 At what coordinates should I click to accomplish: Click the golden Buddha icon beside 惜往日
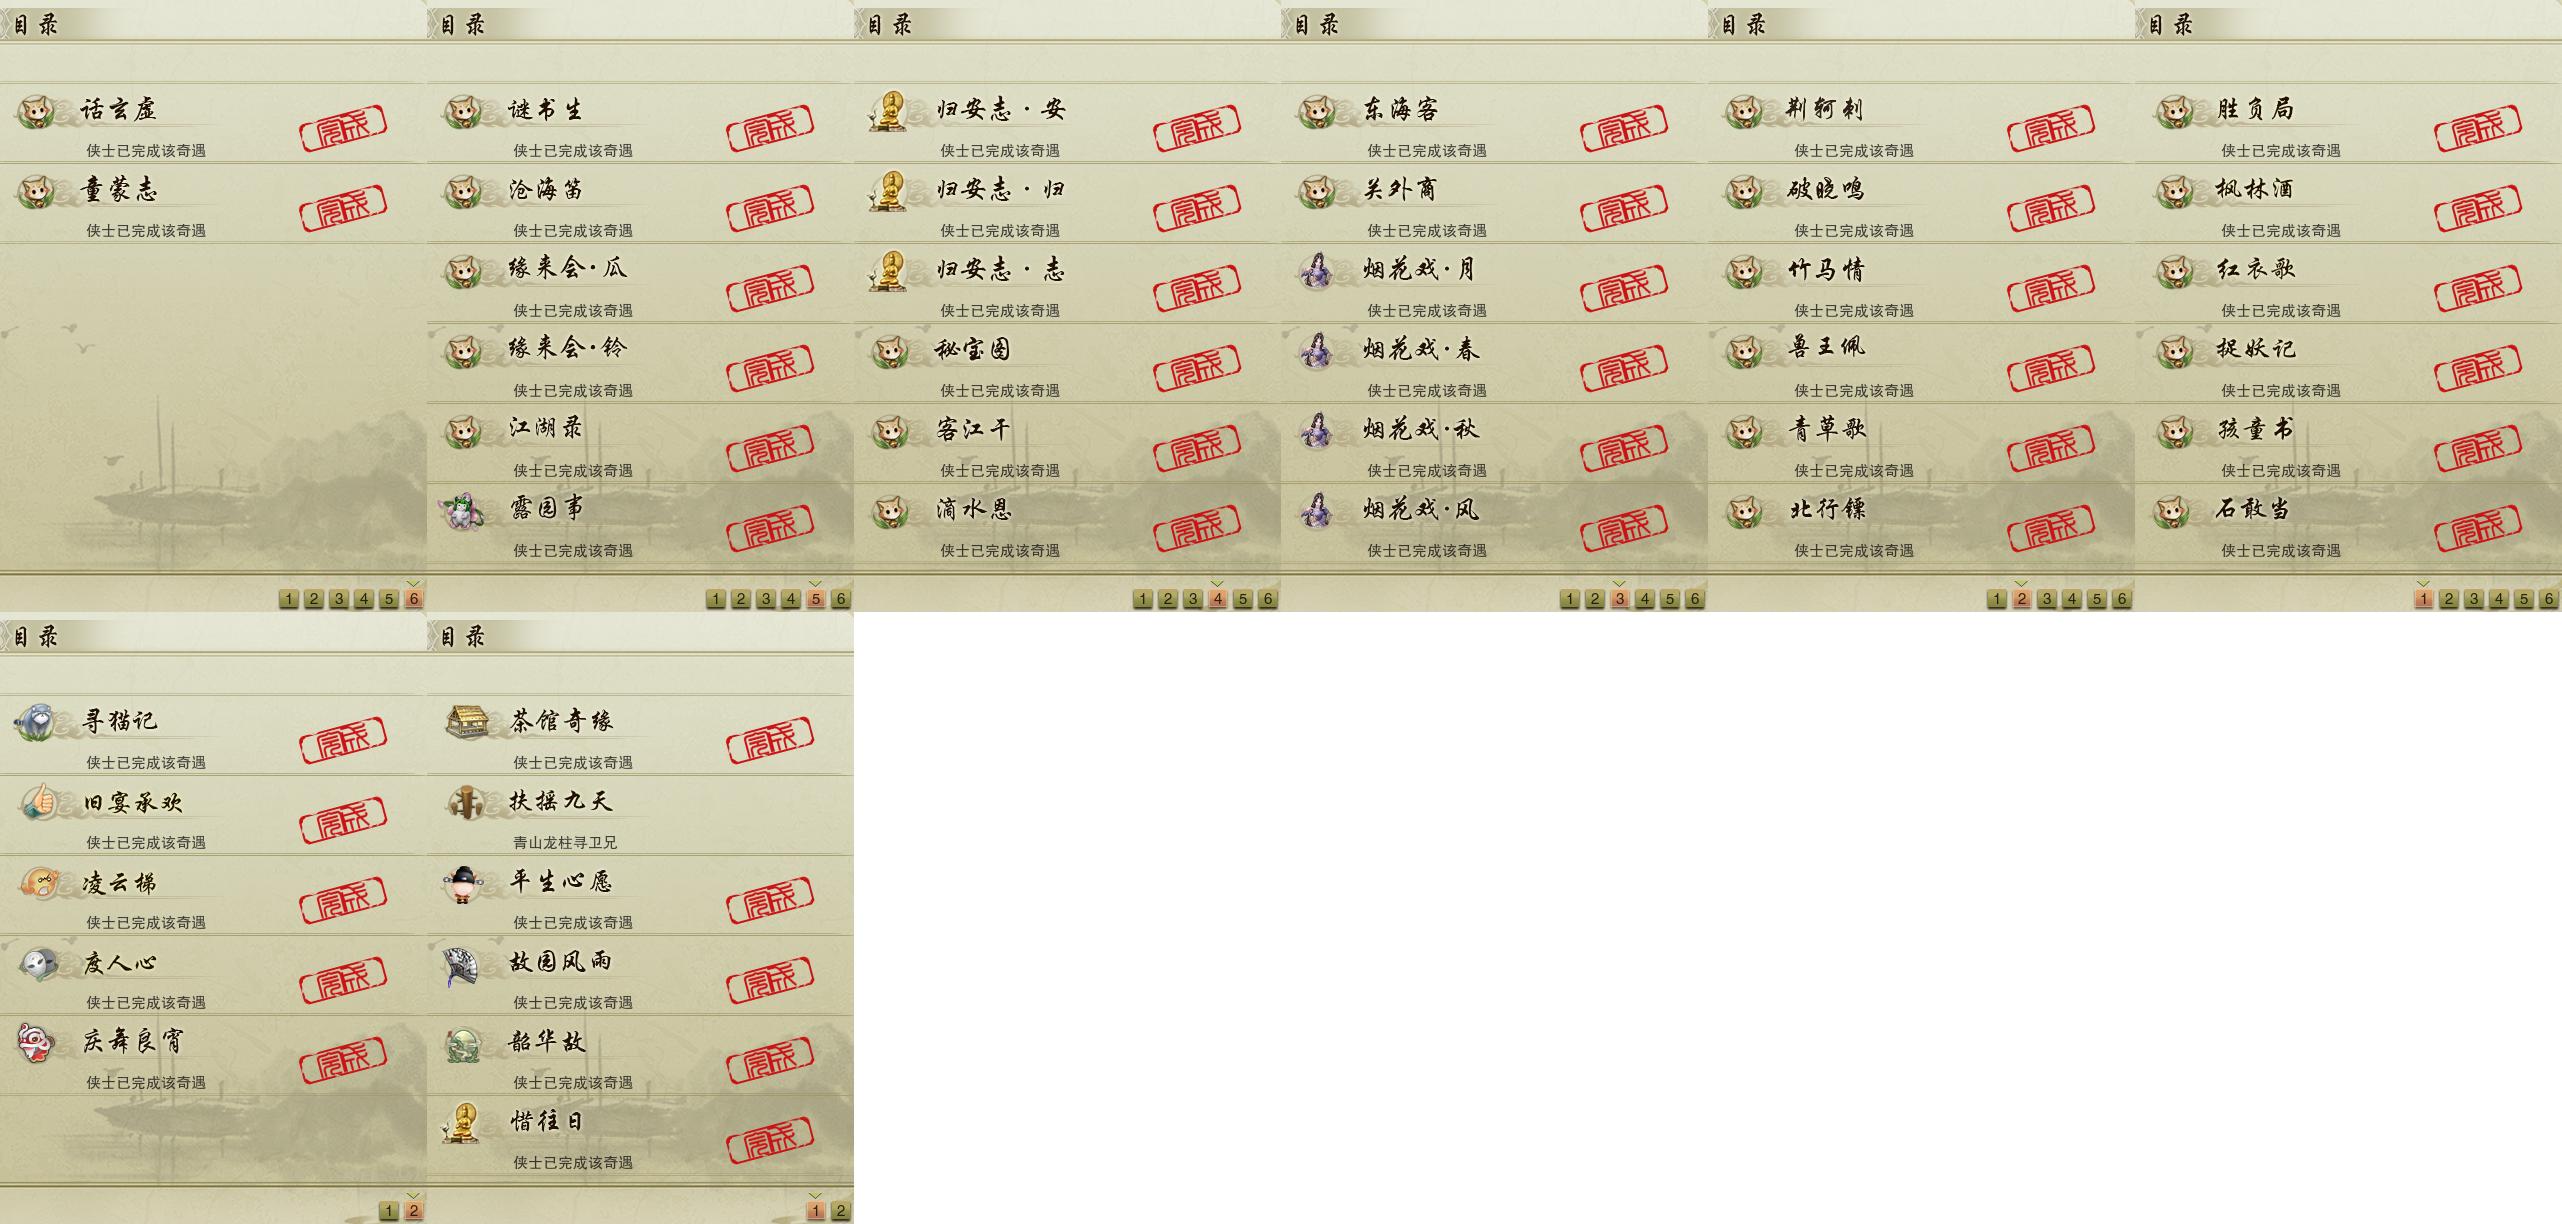pyautogui.click(x=463, y=1122)
